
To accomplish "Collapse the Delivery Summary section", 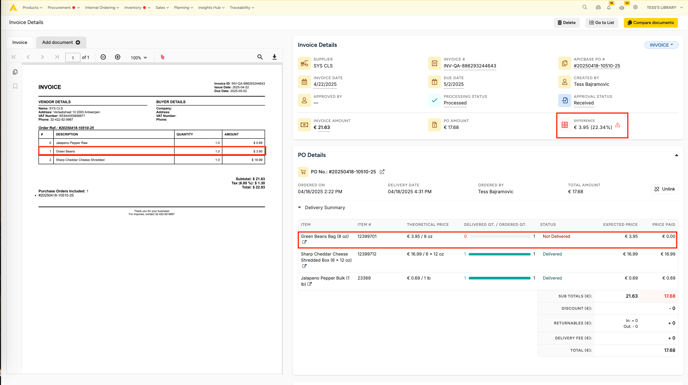I will (x=300, y=207).
